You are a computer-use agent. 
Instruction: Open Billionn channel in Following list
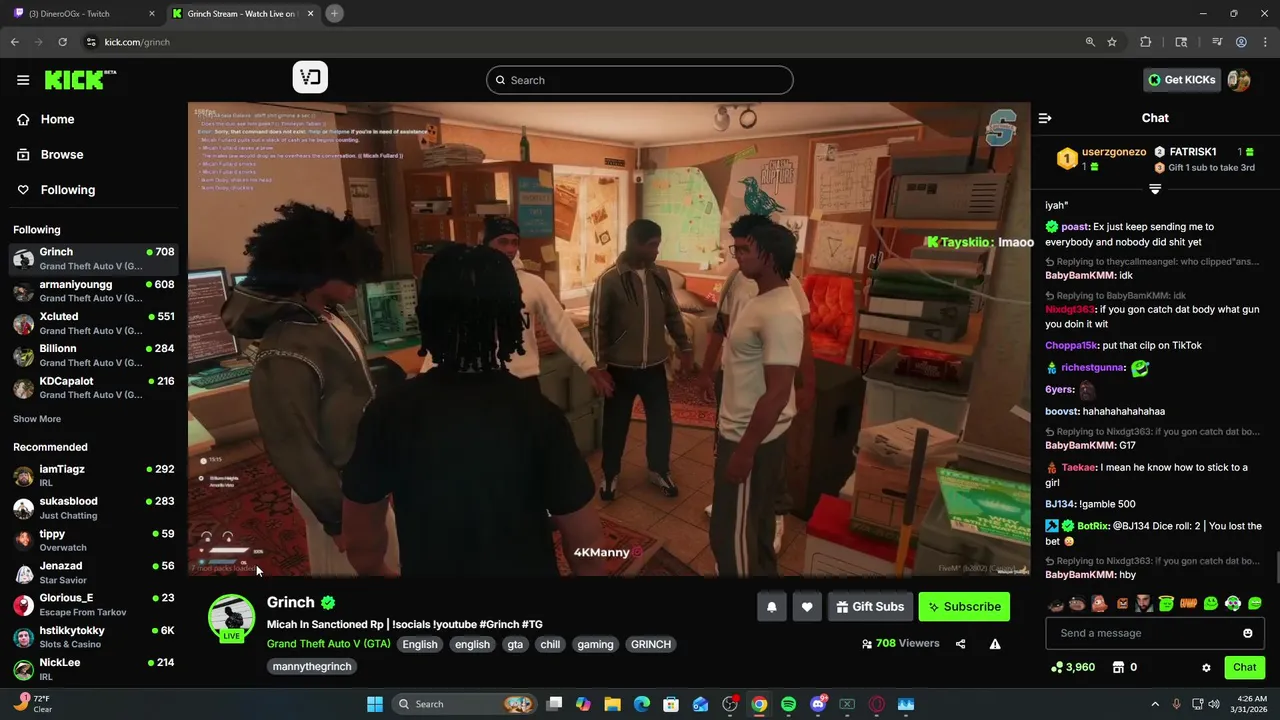(94, 355)
